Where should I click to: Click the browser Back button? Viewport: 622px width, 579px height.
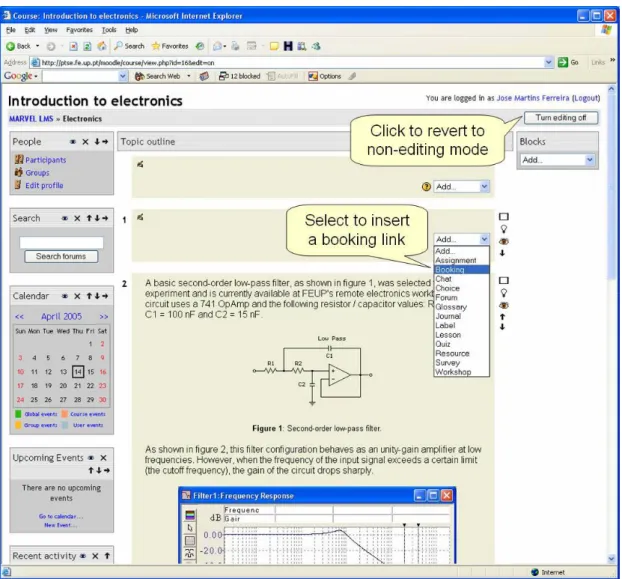pyautogui.click(x=18, y=46)
